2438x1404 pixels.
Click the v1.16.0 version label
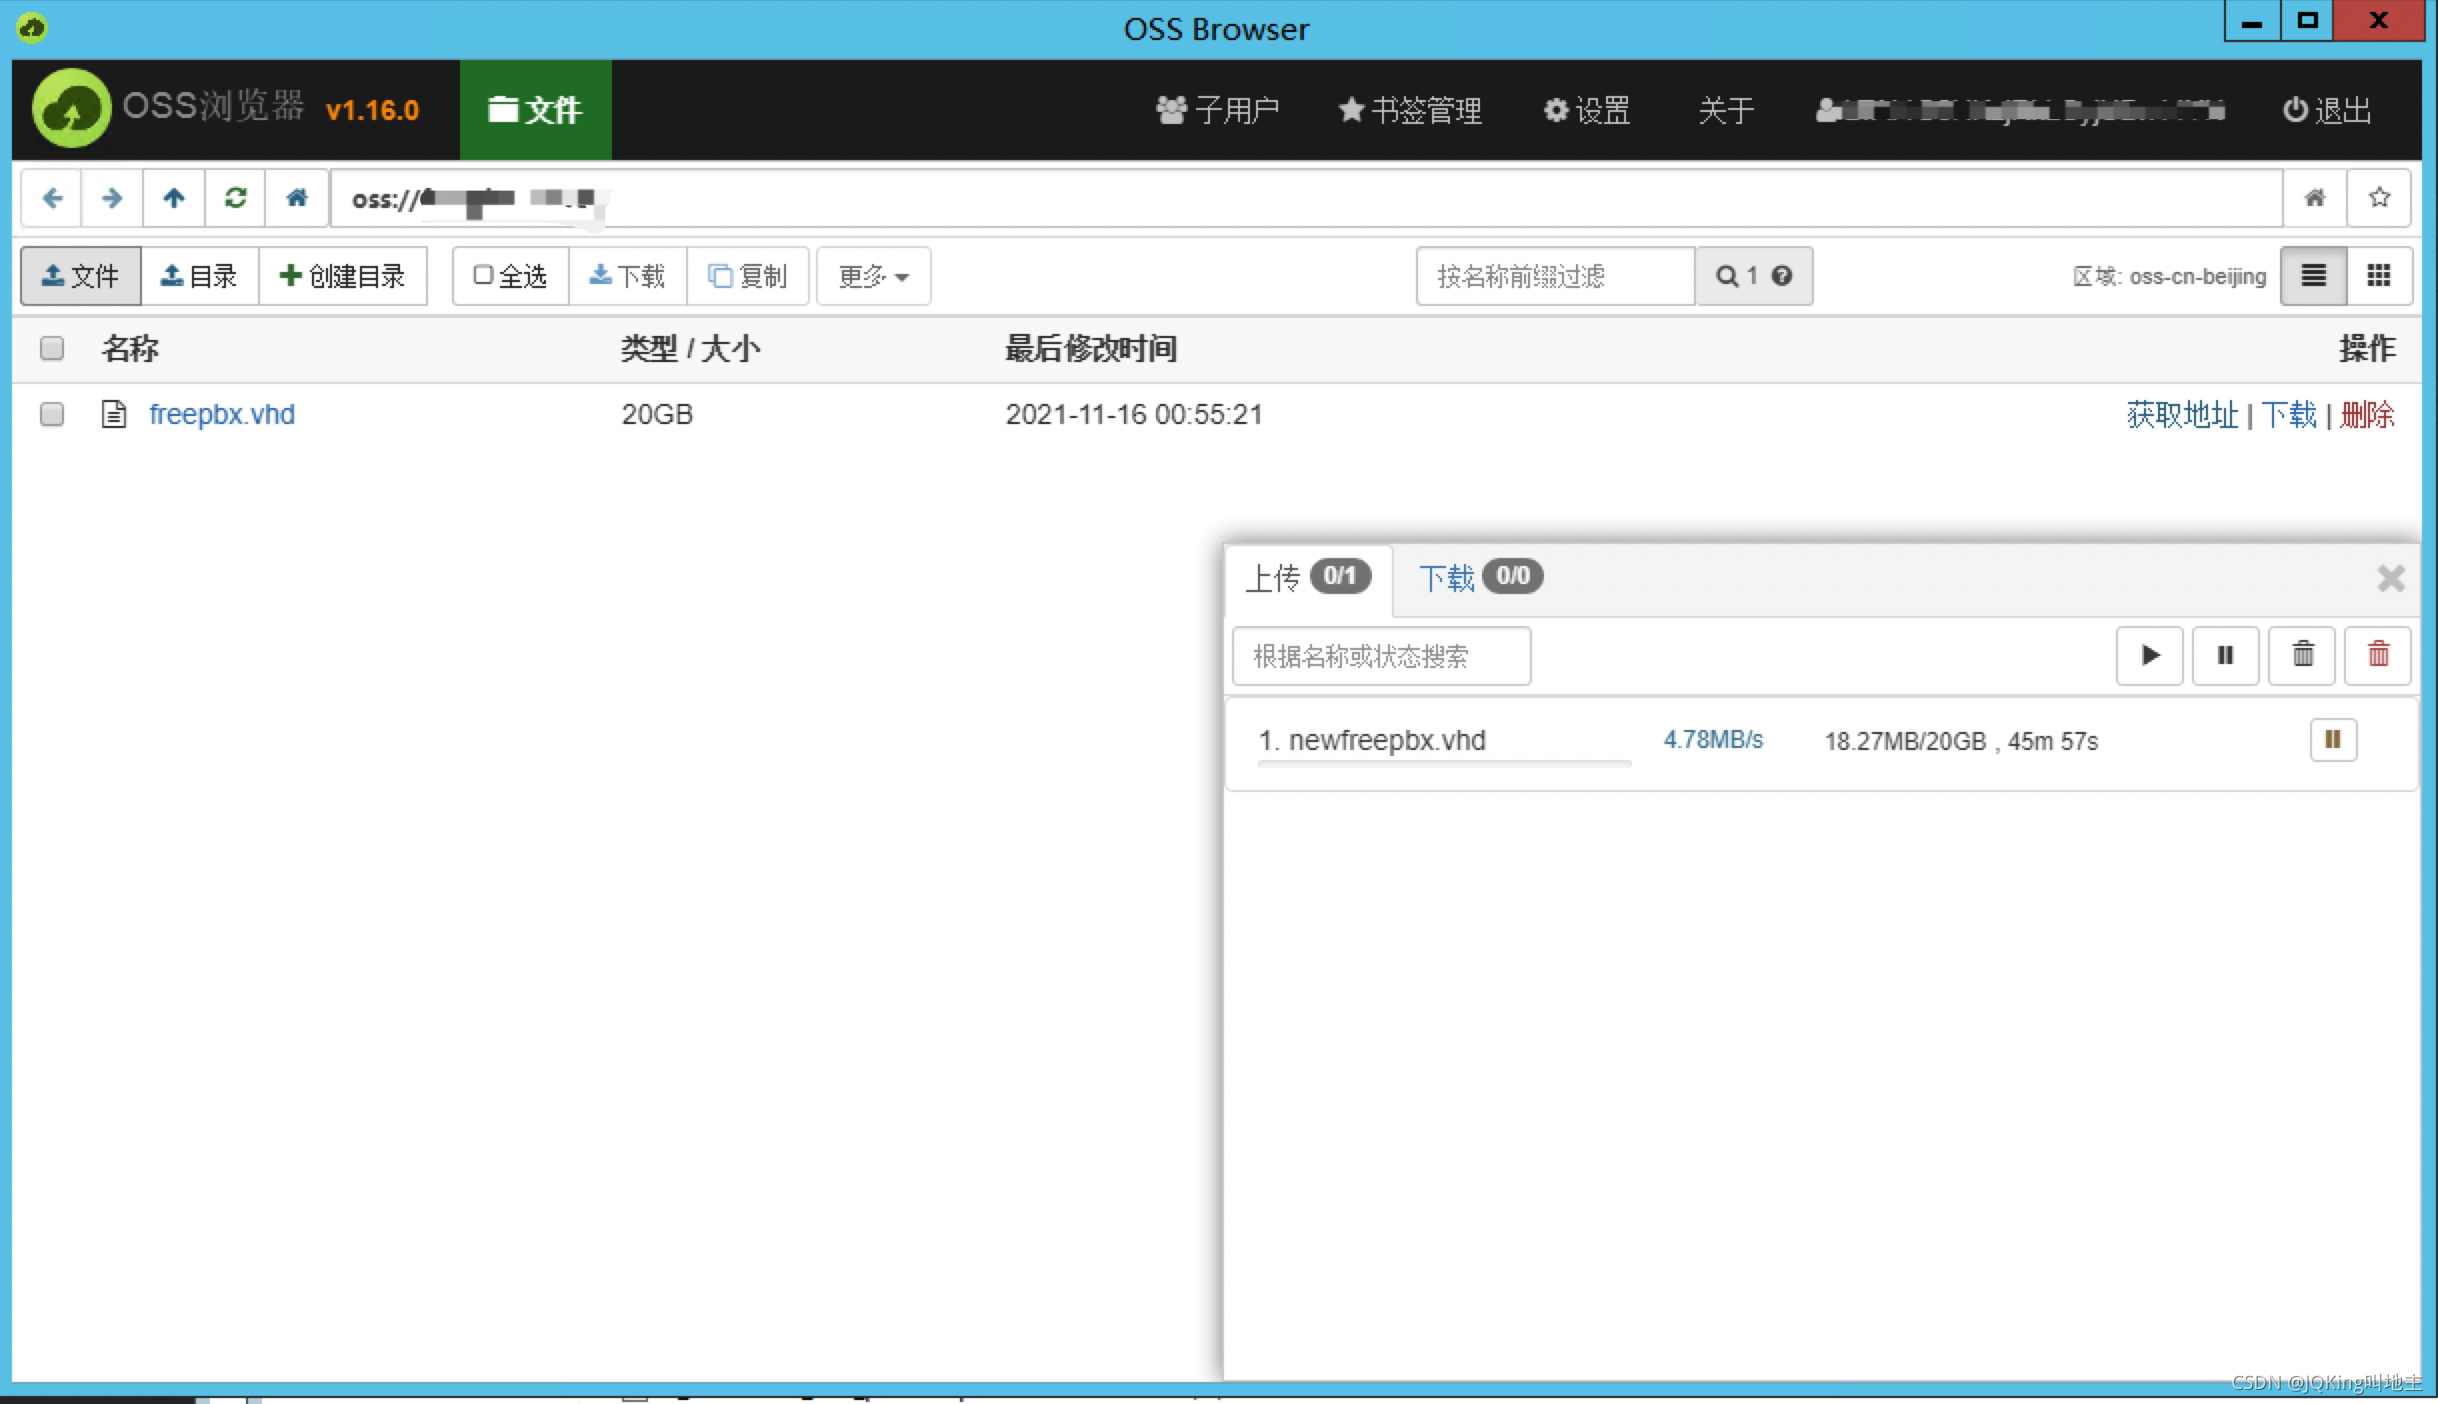(372, 110)
